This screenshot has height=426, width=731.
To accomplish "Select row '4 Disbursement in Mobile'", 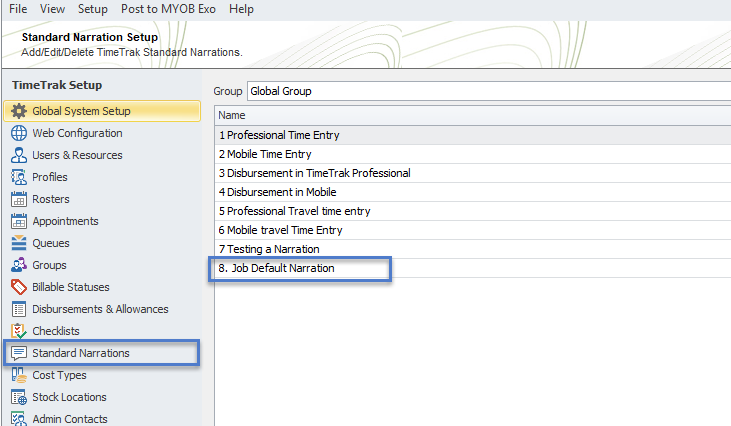I will pos(473,192).
